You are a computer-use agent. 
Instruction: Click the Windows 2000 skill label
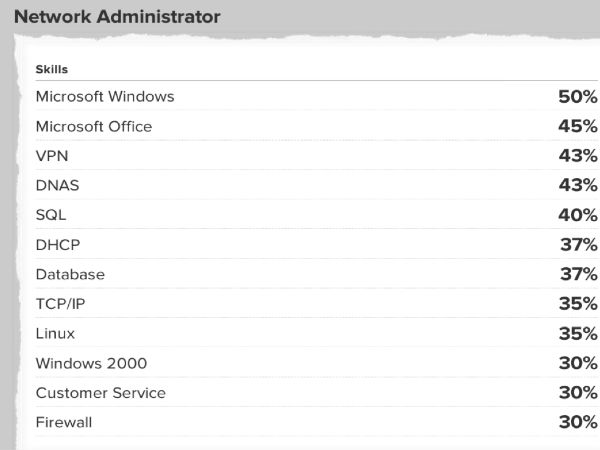91,363
